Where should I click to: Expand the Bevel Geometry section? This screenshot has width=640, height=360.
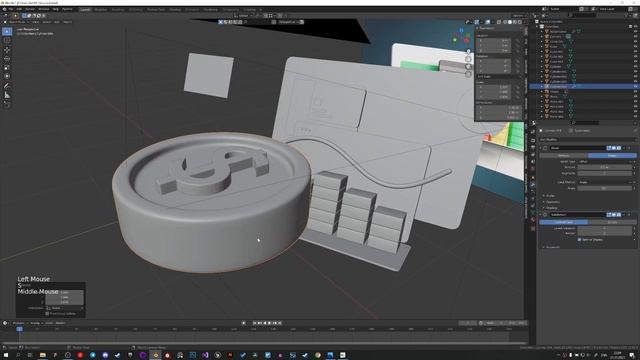point(552,202)
